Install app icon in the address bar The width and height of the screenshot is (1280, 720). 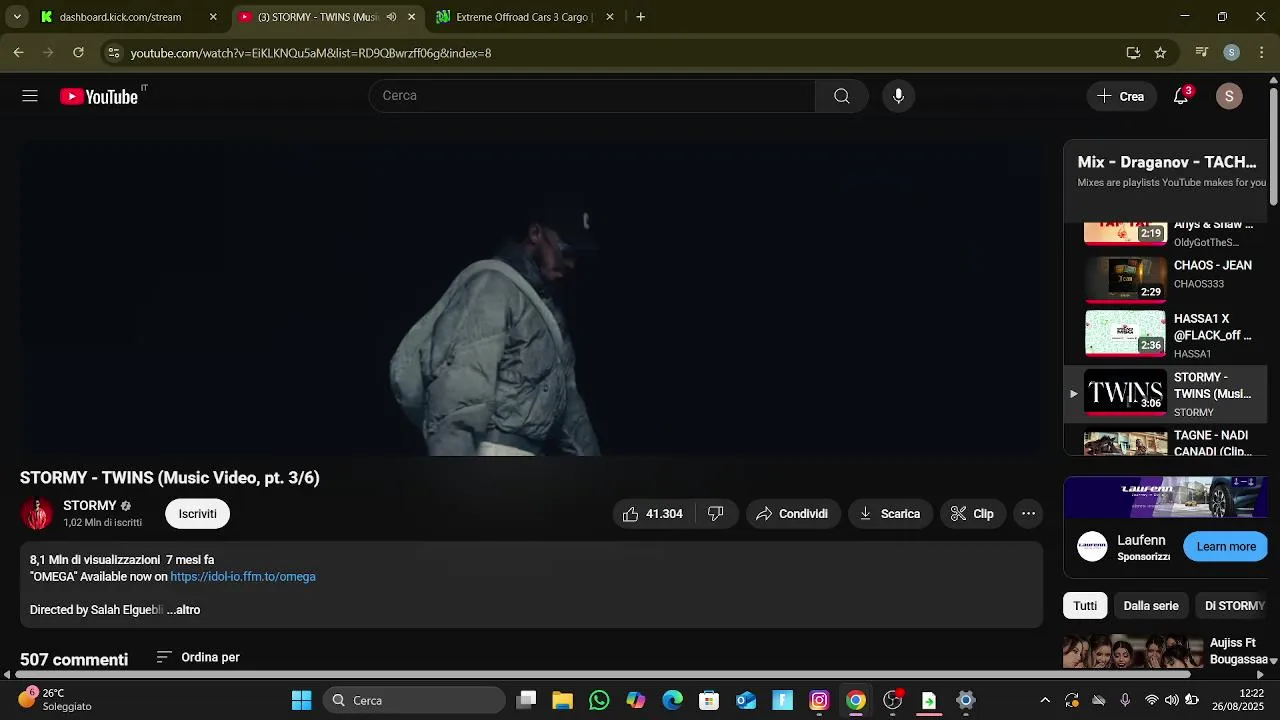pyautogui.click(x=1133, y=53)
